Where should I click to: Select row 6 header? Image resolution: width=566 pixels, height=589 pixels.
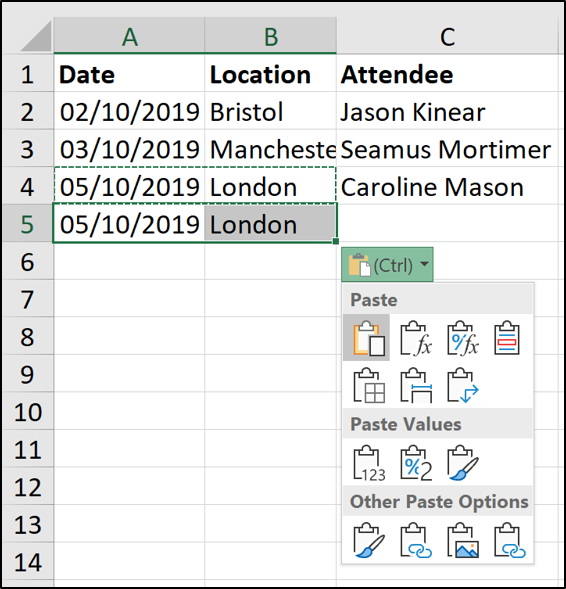[x=27, y=261]
